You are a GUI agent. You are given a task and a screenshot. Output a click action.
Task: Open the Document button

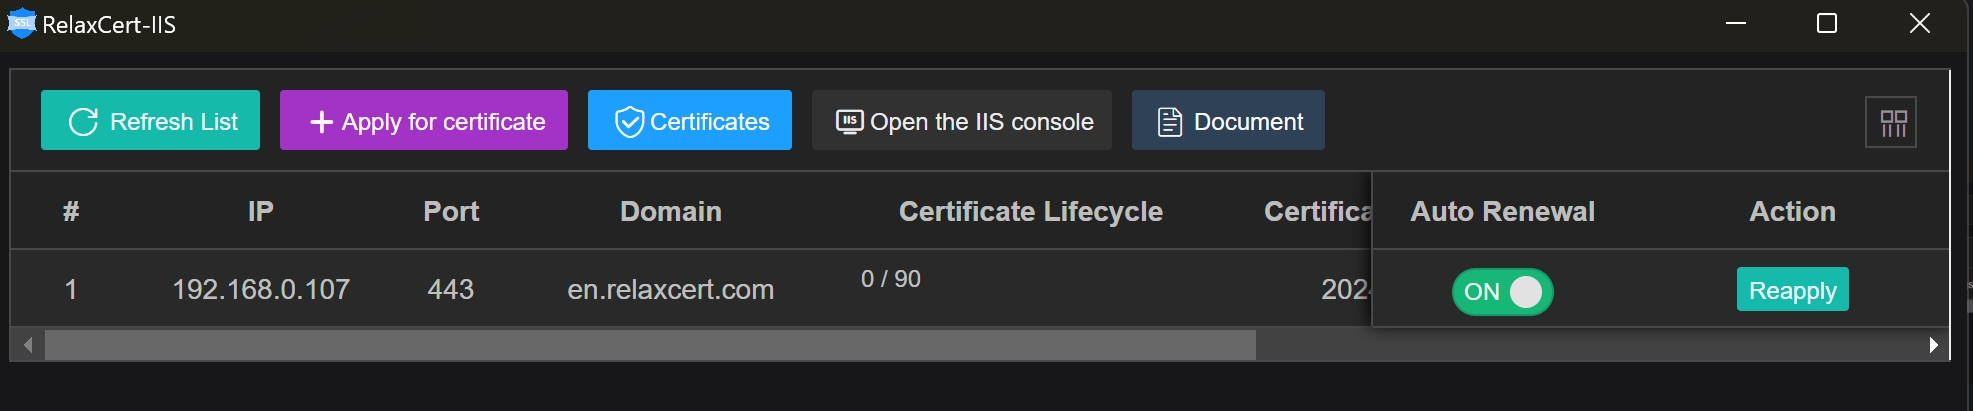(1228, 120)
